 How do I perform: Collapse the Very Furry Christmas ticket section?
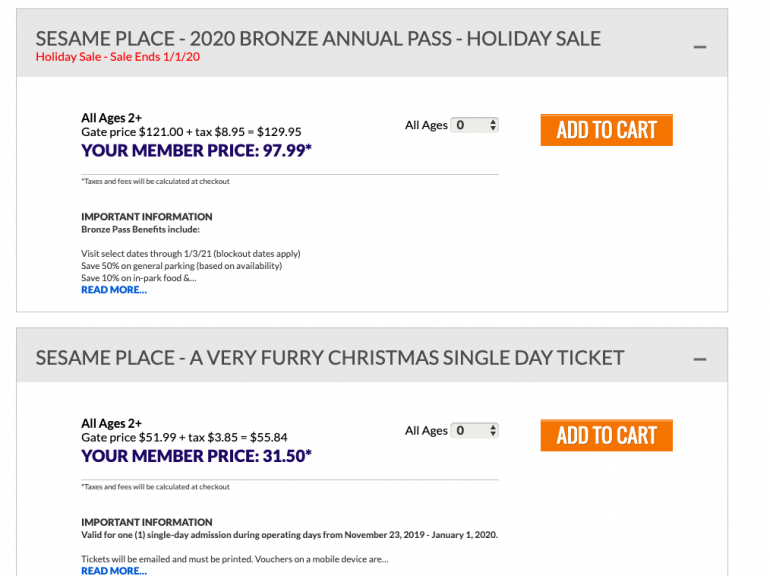coord(700,359)
